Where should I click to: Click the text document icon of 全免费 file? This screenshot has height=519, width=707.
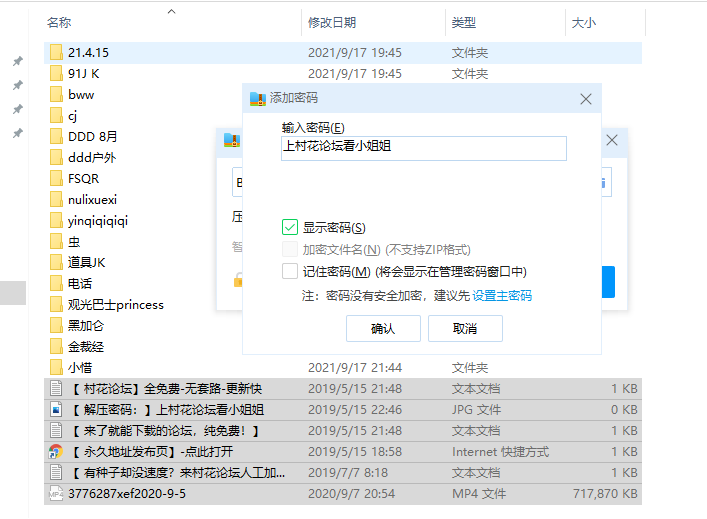[56, 388]
